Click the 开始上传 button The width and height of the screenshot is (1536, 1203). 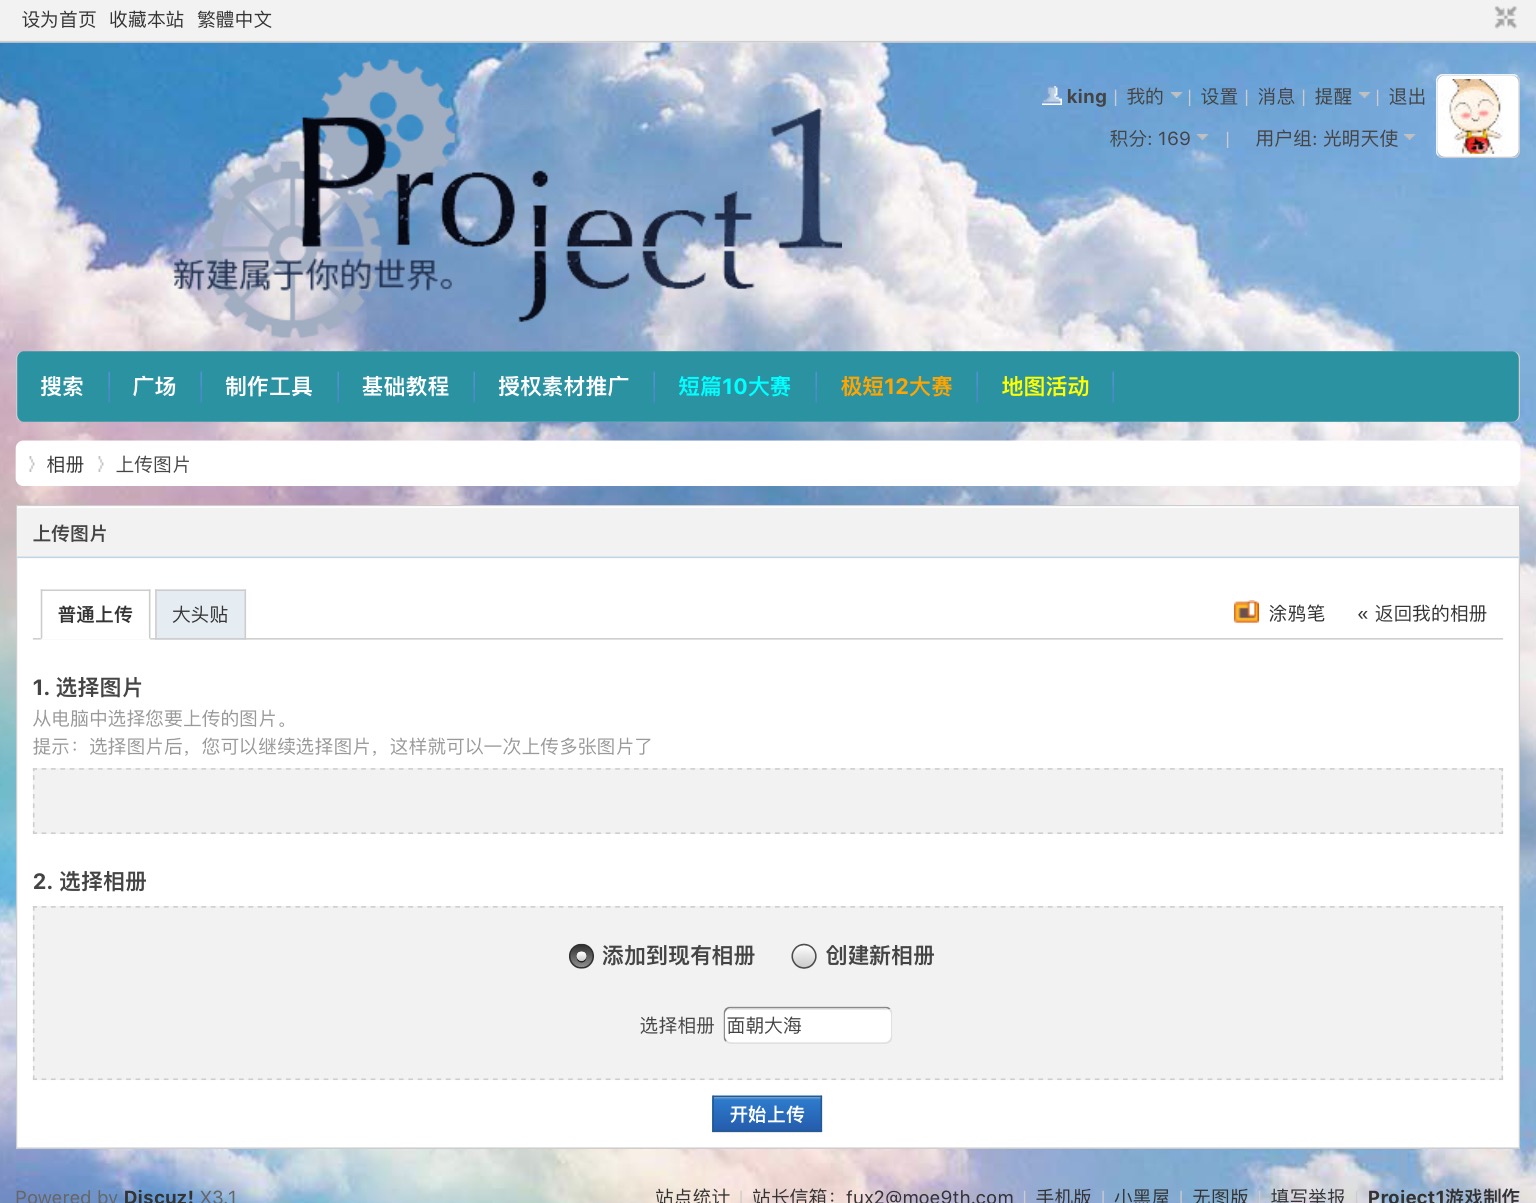click(x=767, y=1114)
